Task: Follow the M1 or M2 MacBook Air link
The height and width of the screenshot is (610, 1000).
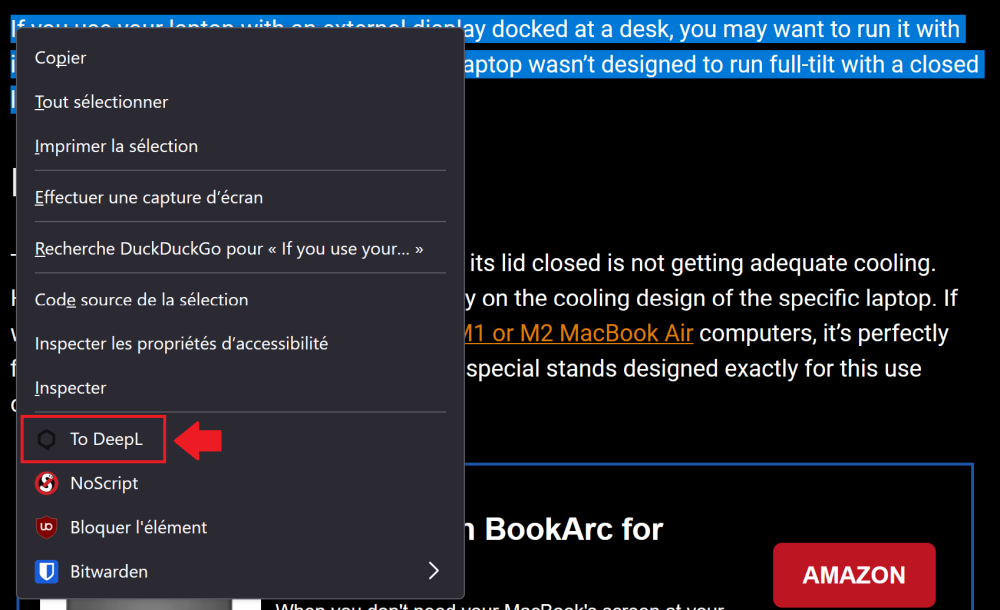Action: [x=578, y=333]
